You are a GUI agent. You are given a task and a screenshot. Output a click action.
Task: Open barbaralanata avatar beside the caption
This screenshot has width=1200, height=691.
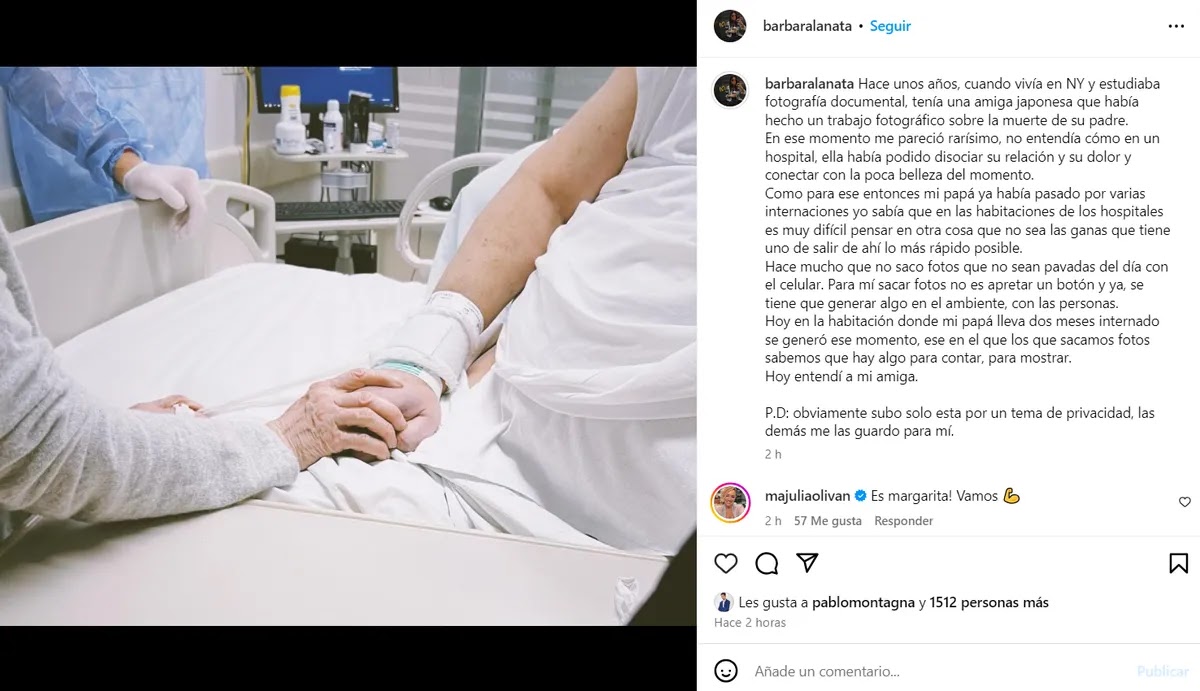(x=730, y=90)
